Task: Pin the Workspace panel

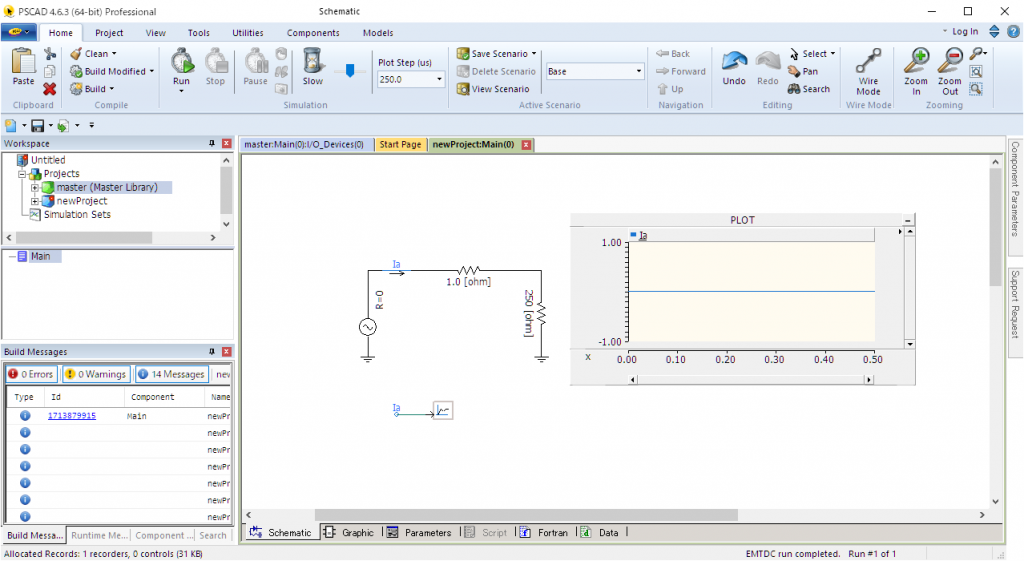Action: pyautogui.click(x=212, y=143)
